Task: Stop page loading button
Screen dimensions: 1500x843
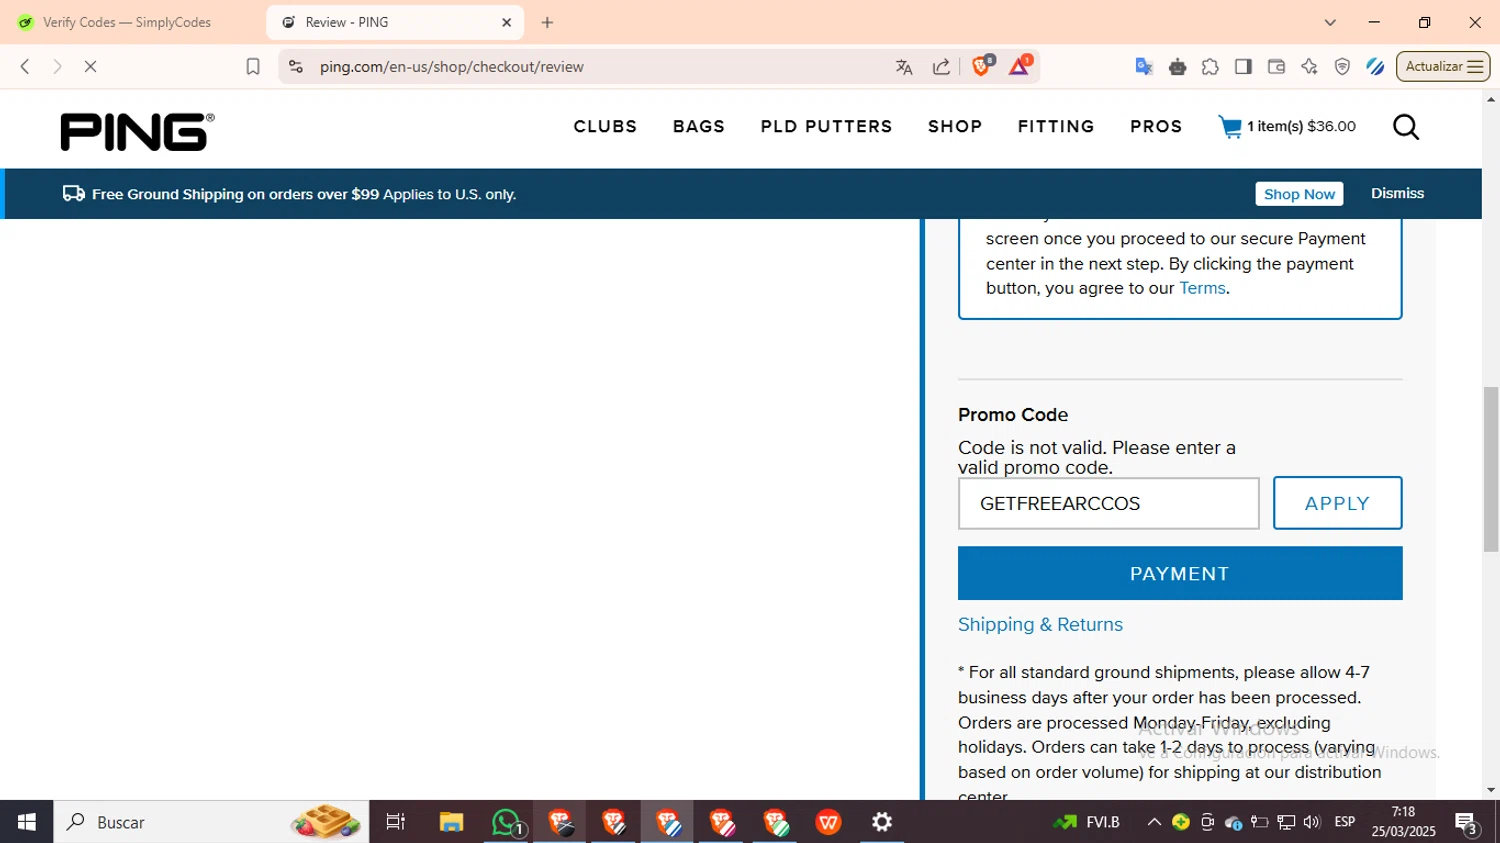Action: point(90,67)
